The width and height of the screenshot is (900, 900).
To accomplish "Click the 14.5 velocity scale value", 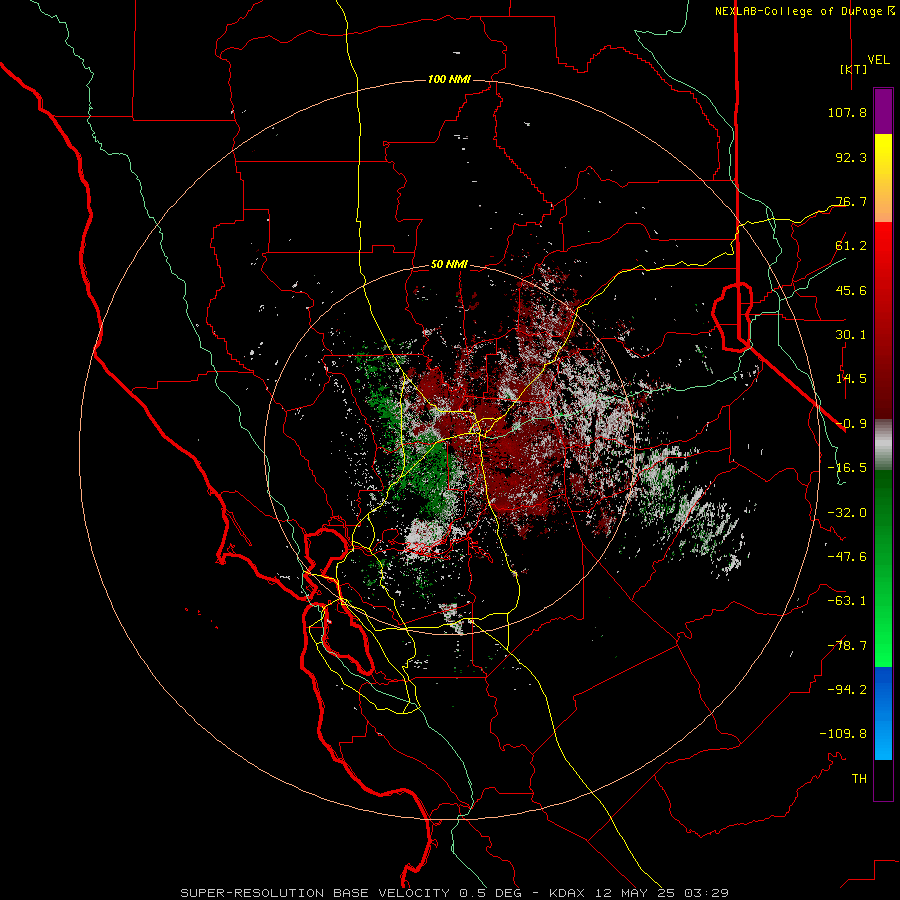I will pyautogui.click(x=851, y=379).
